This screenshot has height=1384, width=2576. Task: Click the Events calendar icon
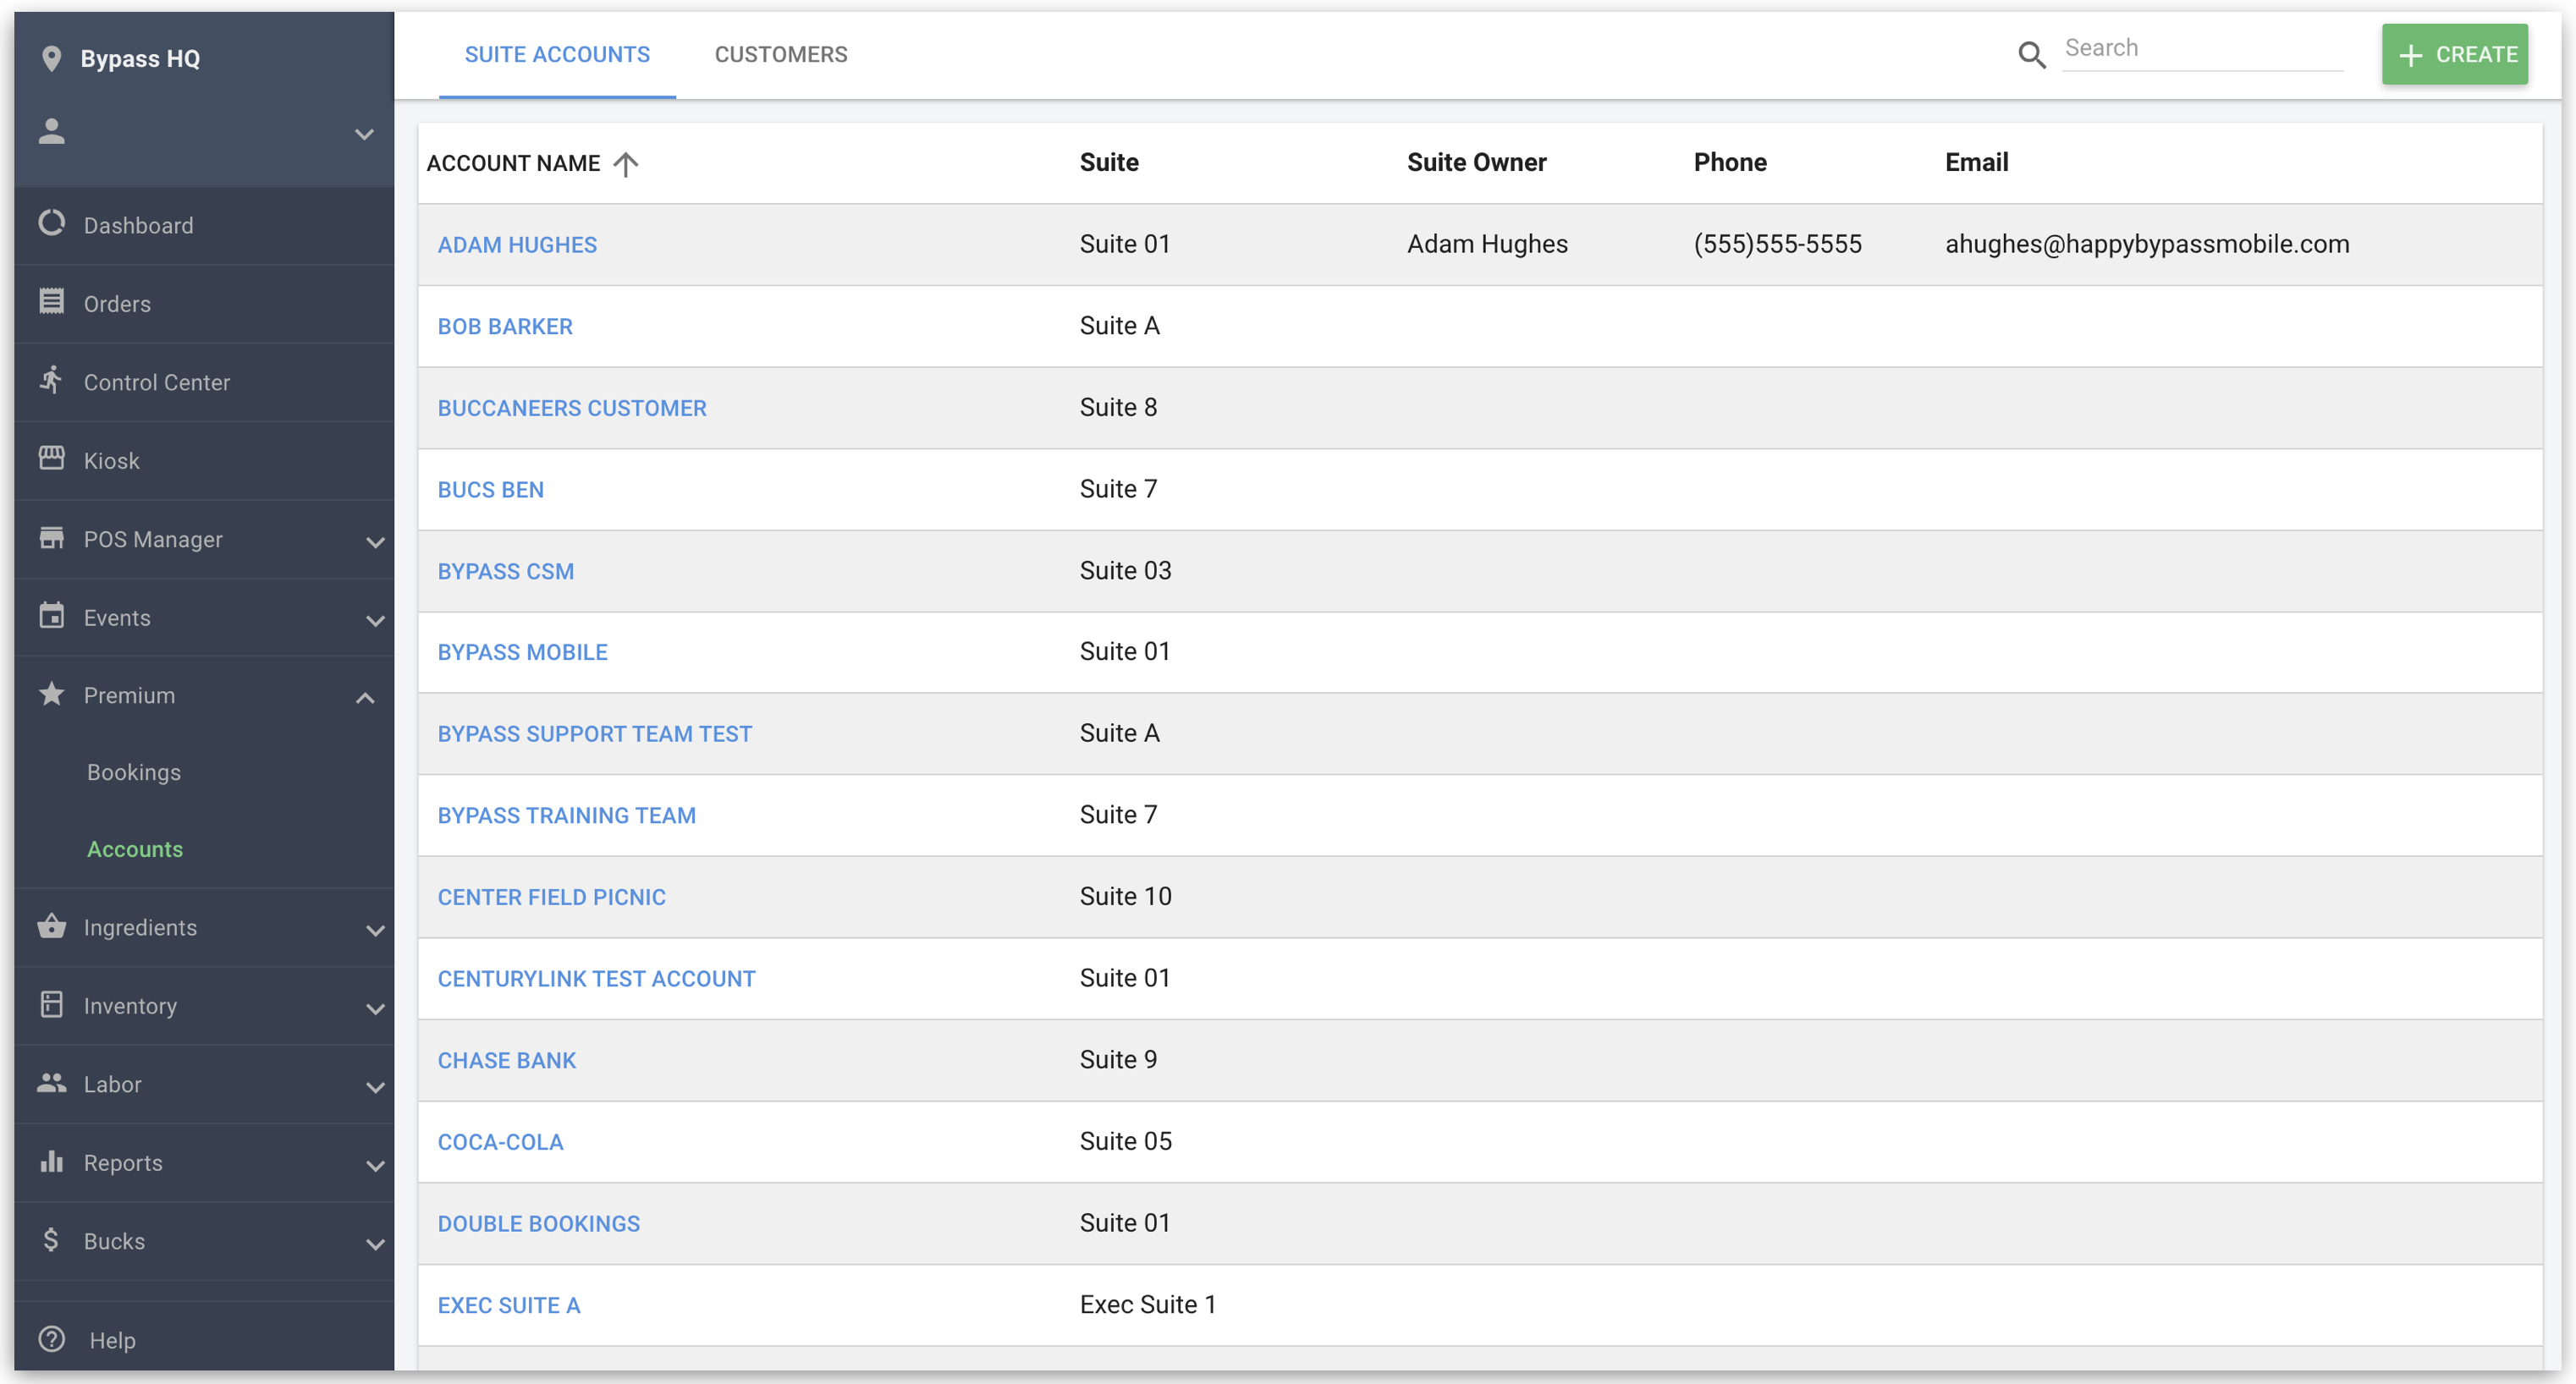(x=52, y=615)
